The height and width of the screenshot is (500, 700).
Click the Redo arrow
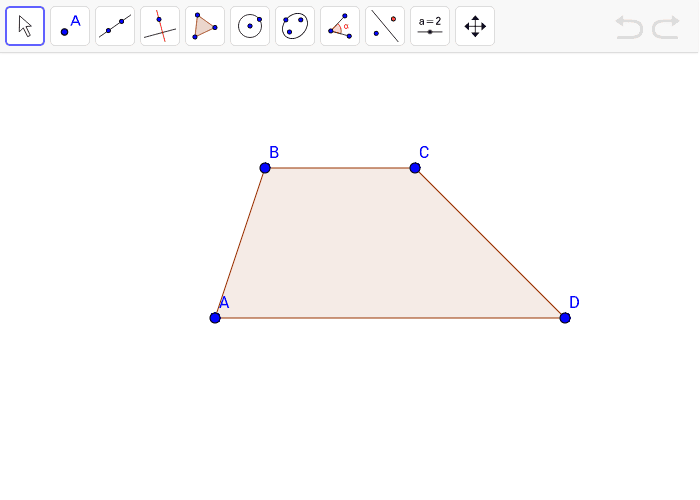coord(666,27)
